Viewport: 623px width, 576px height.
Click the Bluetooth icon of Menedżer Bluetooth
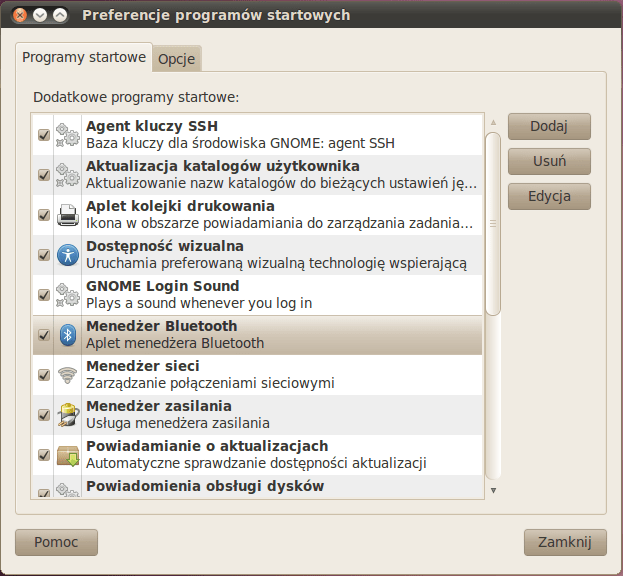pos(68,335)
